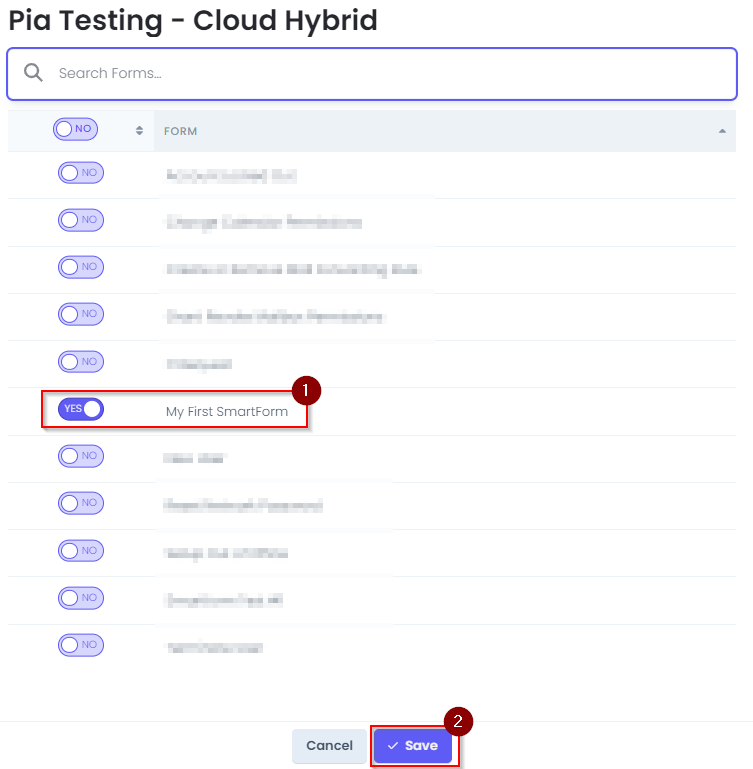Click the checkmark icon on Save button

393,745
